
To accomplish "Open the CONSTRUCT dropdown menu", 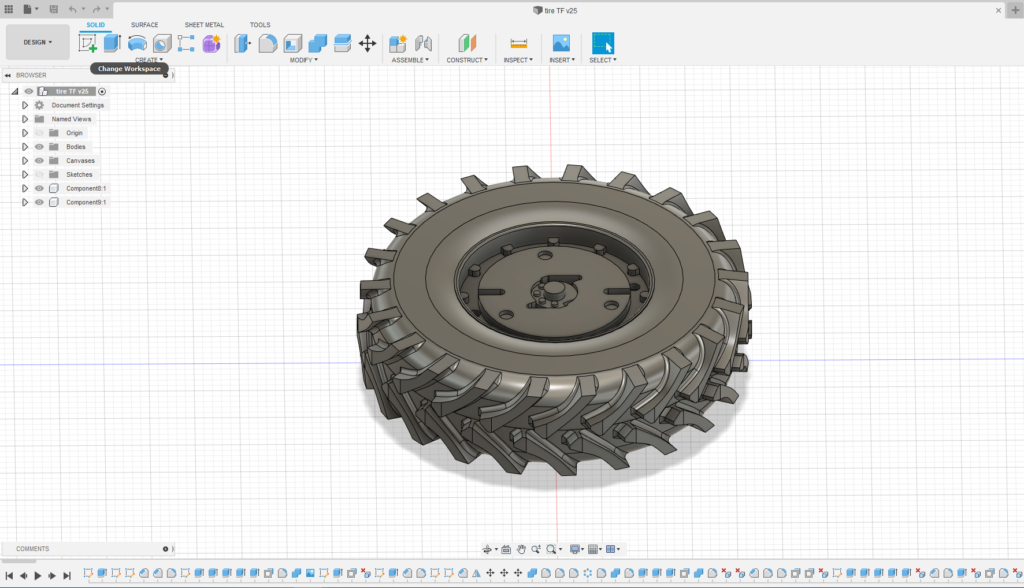I will 467,60.
